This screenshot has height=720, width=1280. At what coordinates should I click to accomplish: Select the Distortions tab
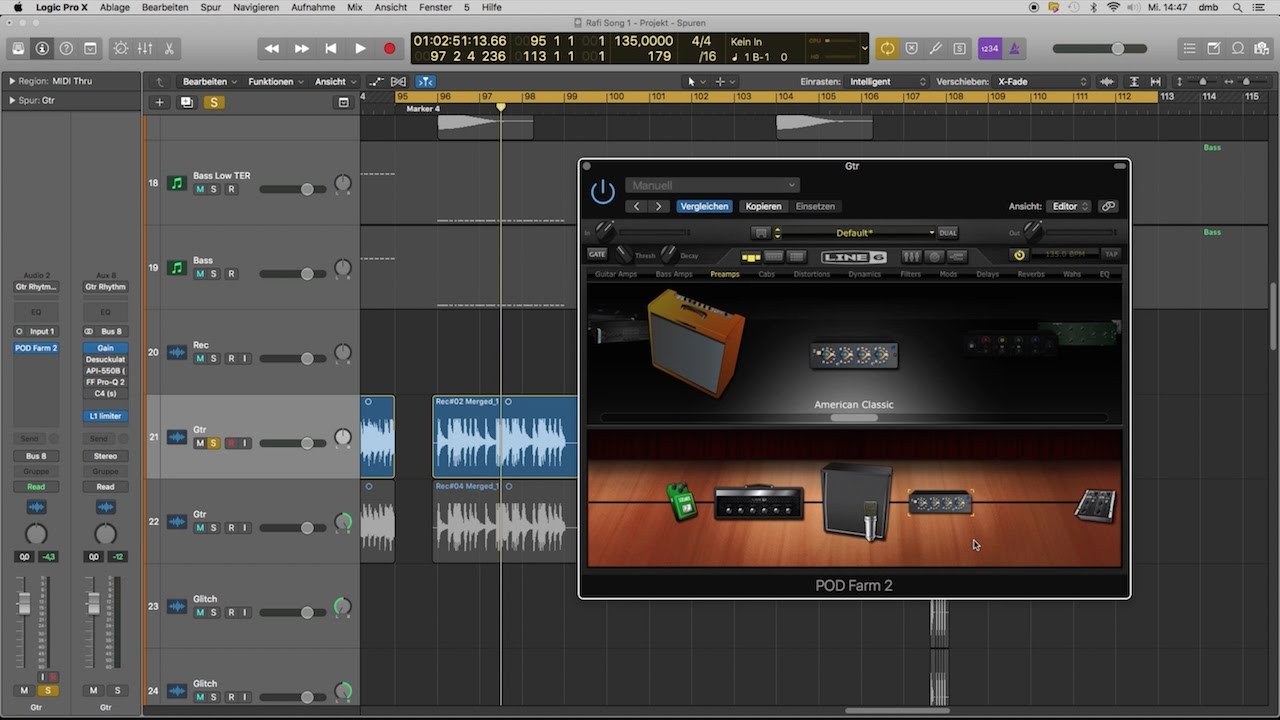click(812, 274)
